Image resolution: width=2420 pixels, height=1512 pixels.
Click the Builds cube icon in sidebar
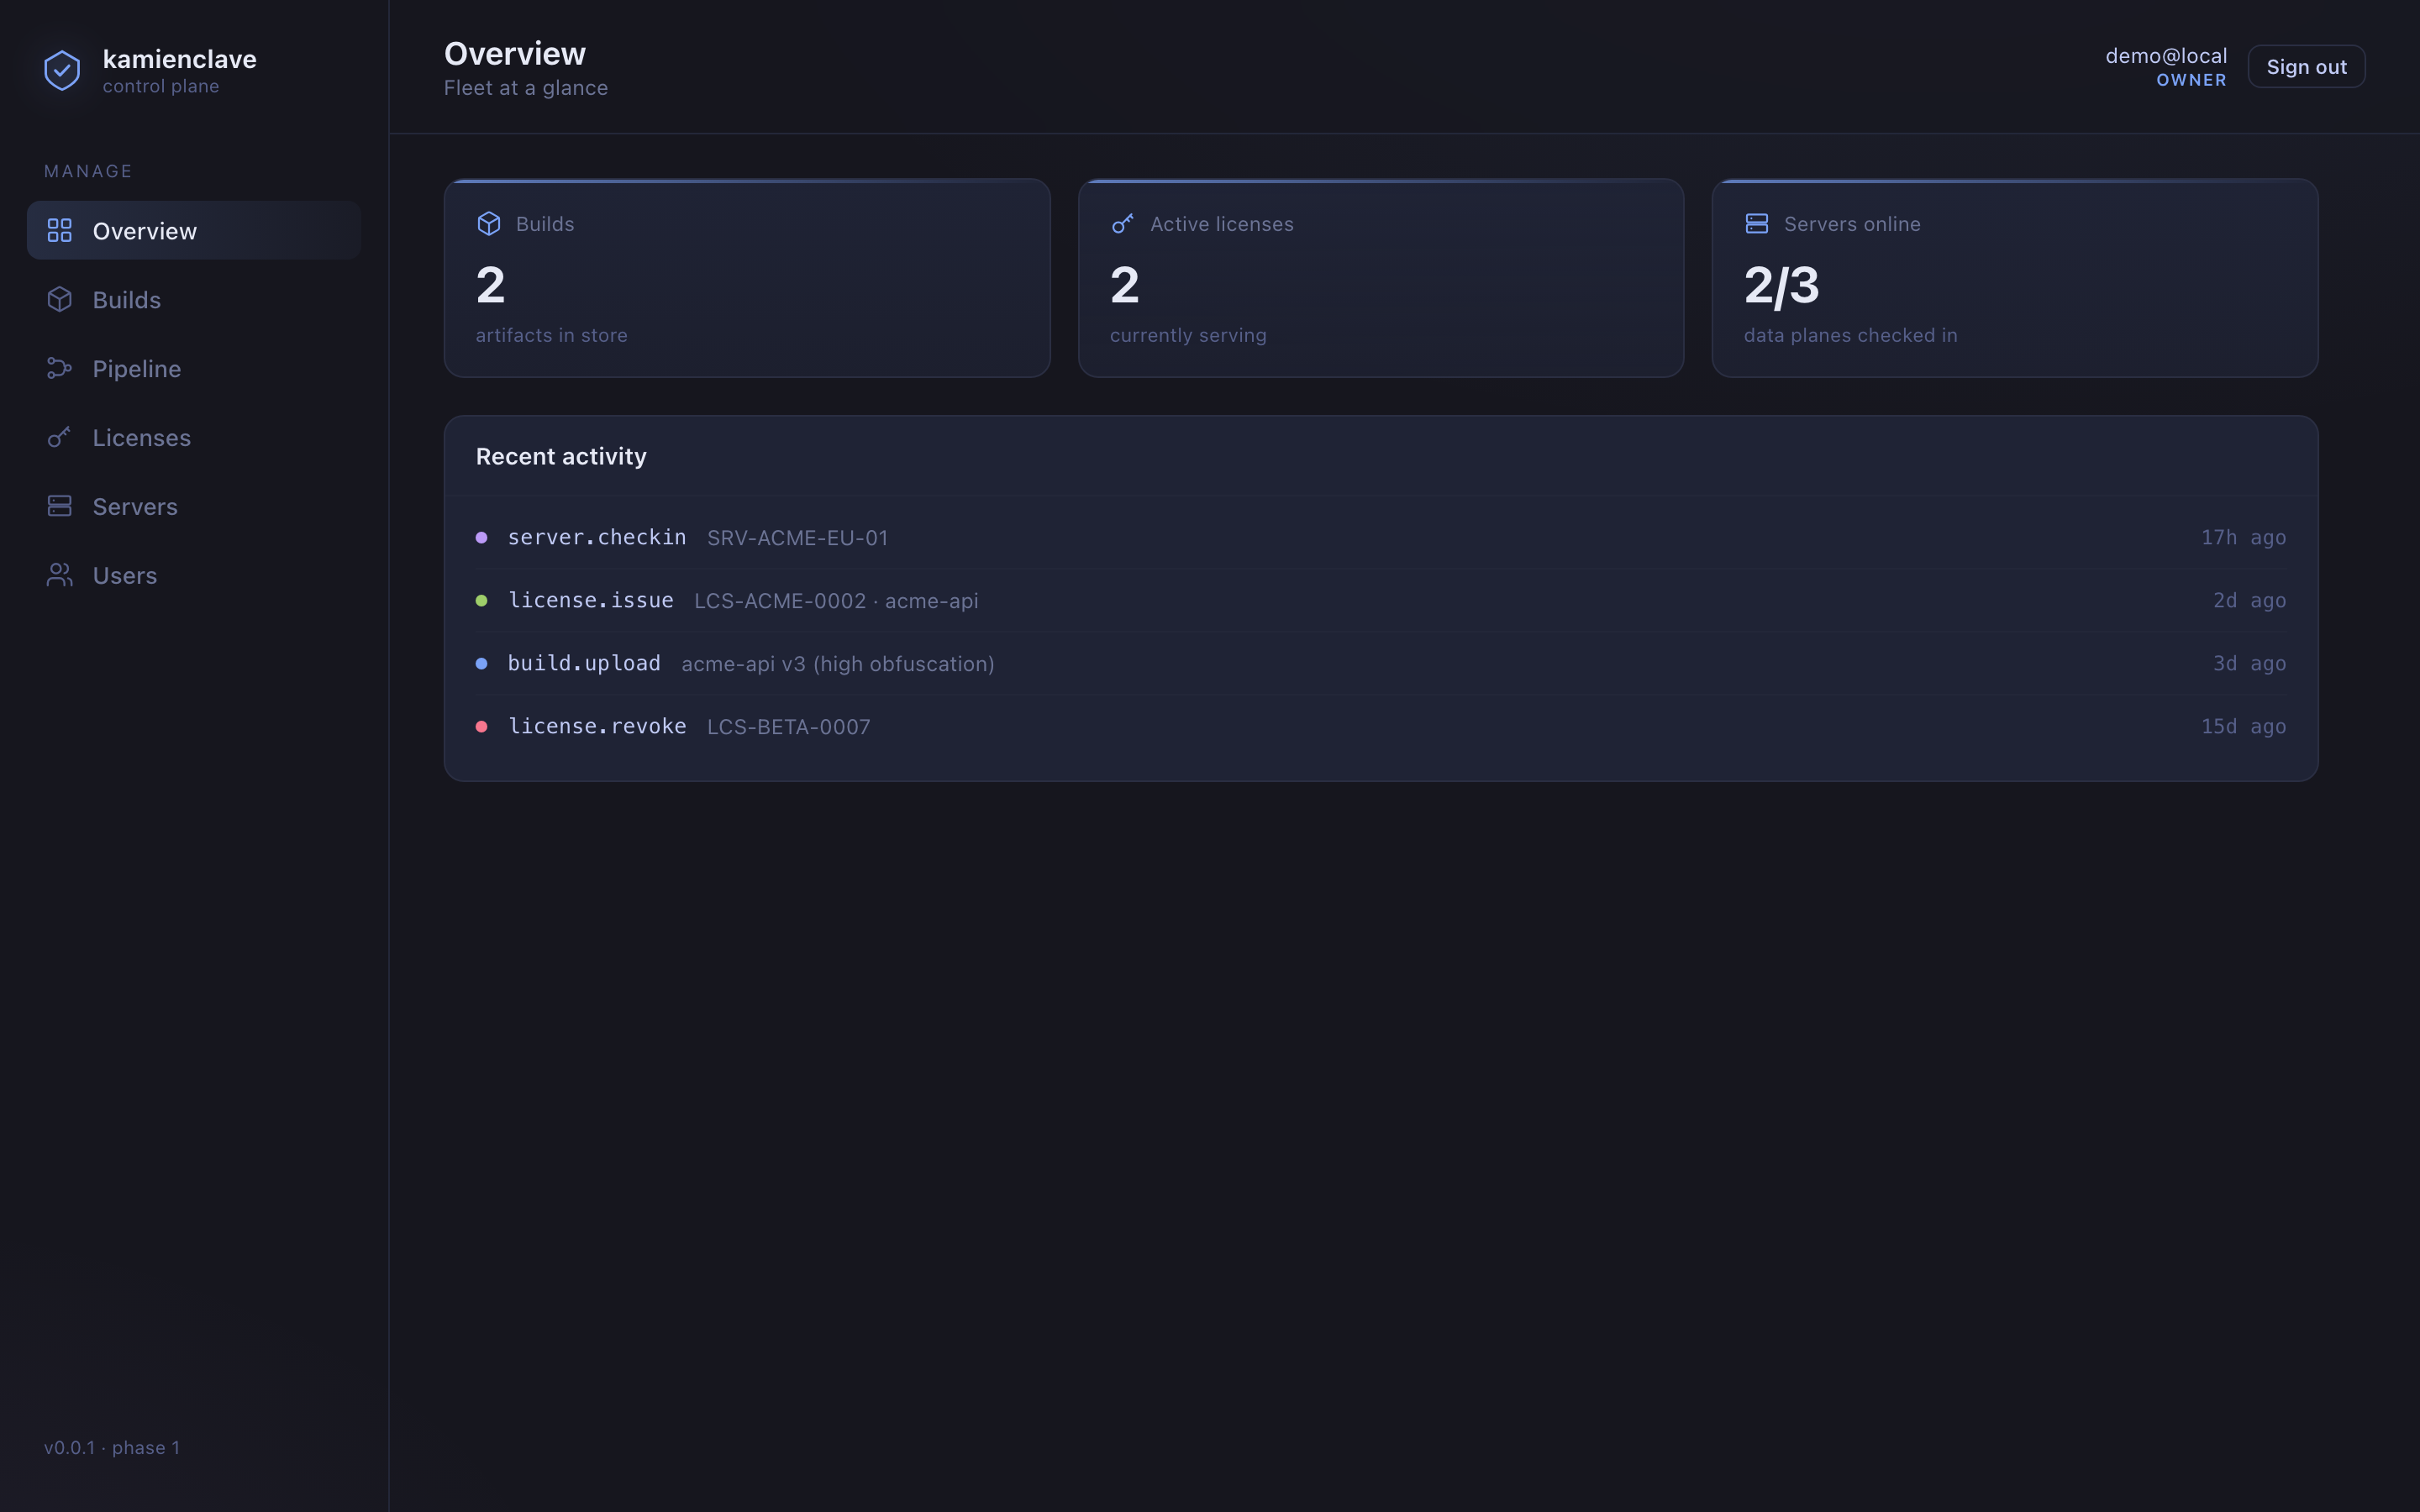coord(60,299)
